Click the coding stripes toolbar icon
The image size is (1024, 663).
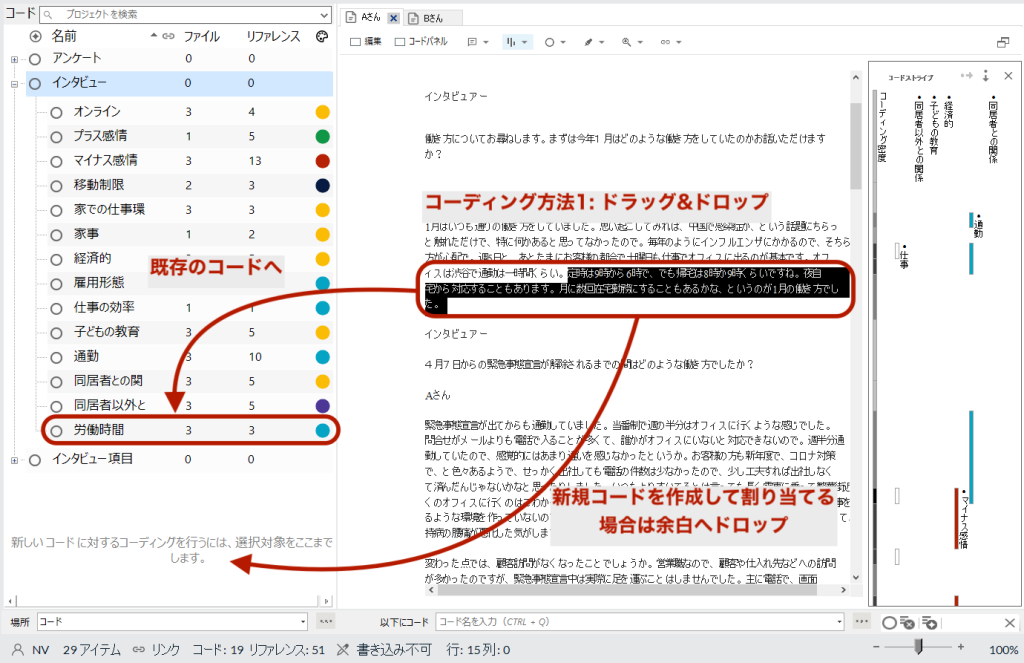511,42
